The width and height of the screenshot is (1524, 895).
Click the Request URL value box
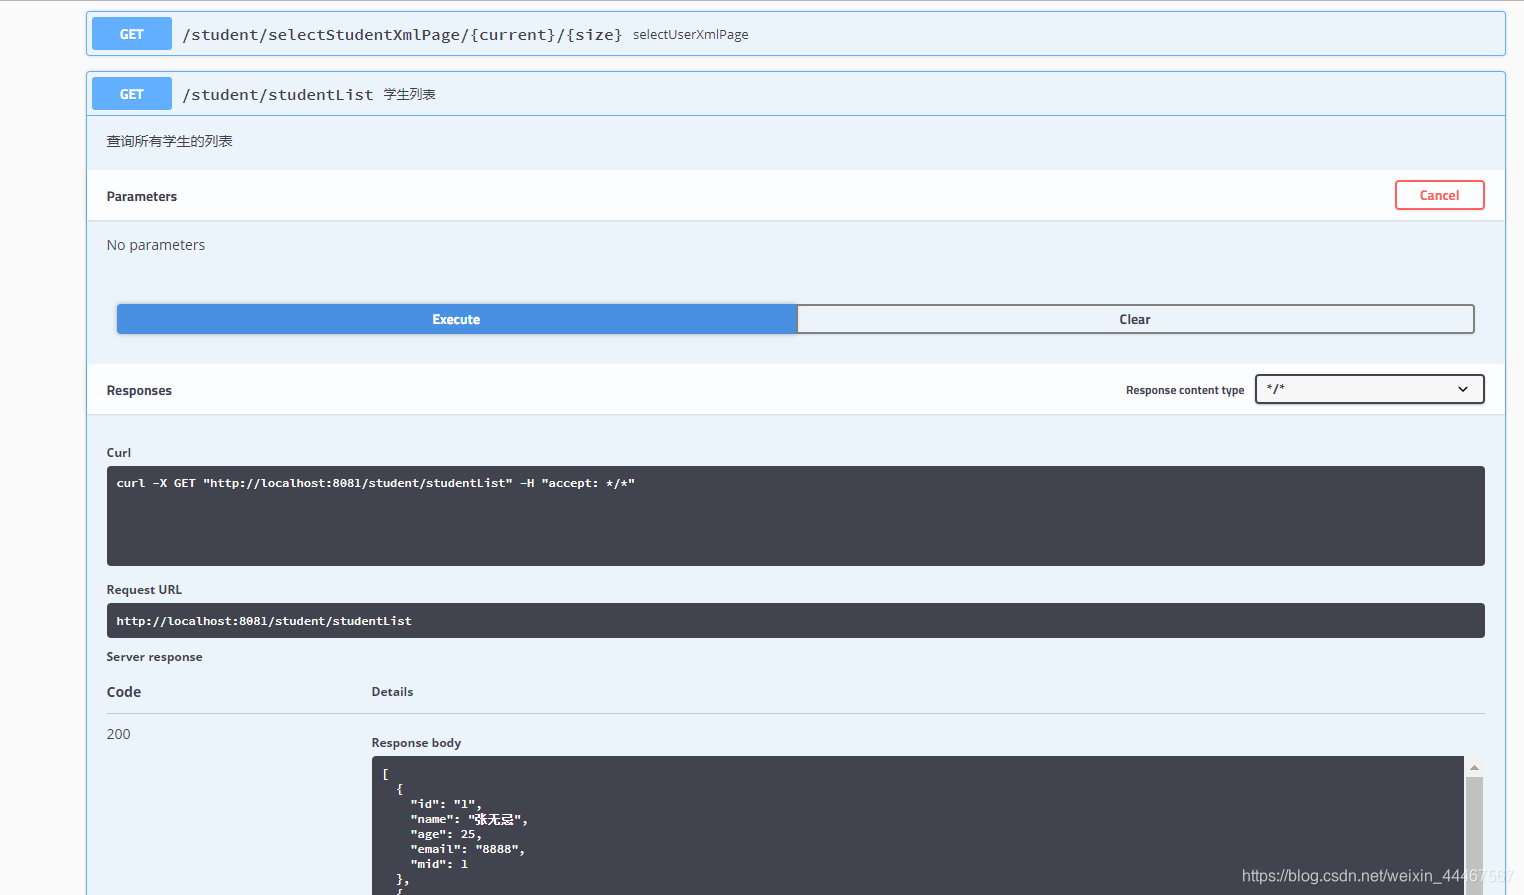coord(795,621)
